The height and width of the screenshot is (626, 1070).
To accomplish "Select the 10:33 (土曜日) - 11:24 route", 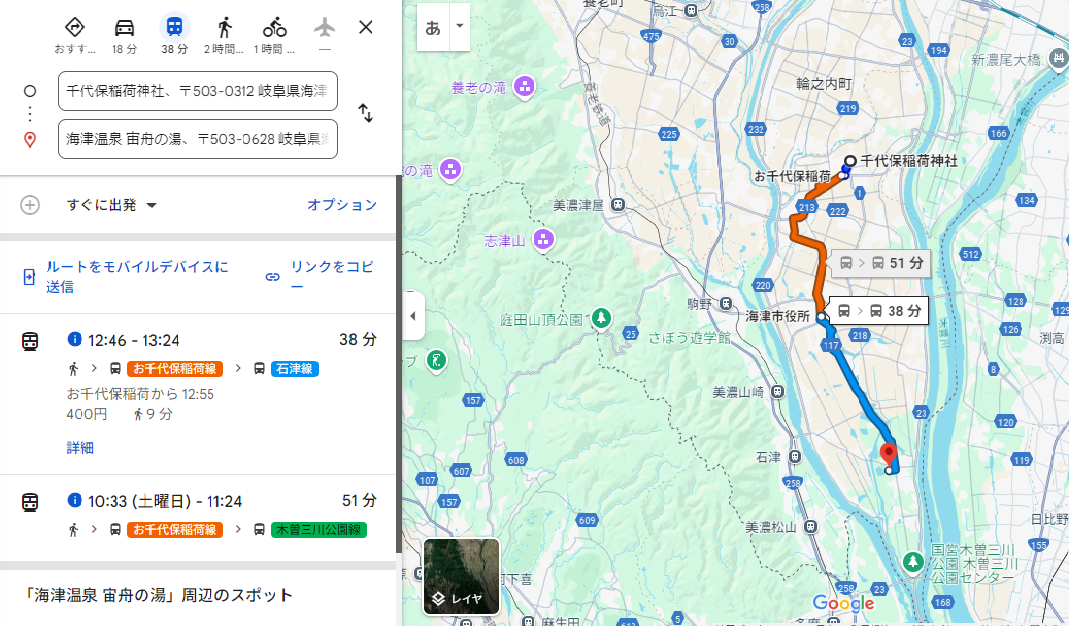I will click(x=198, y=518).
